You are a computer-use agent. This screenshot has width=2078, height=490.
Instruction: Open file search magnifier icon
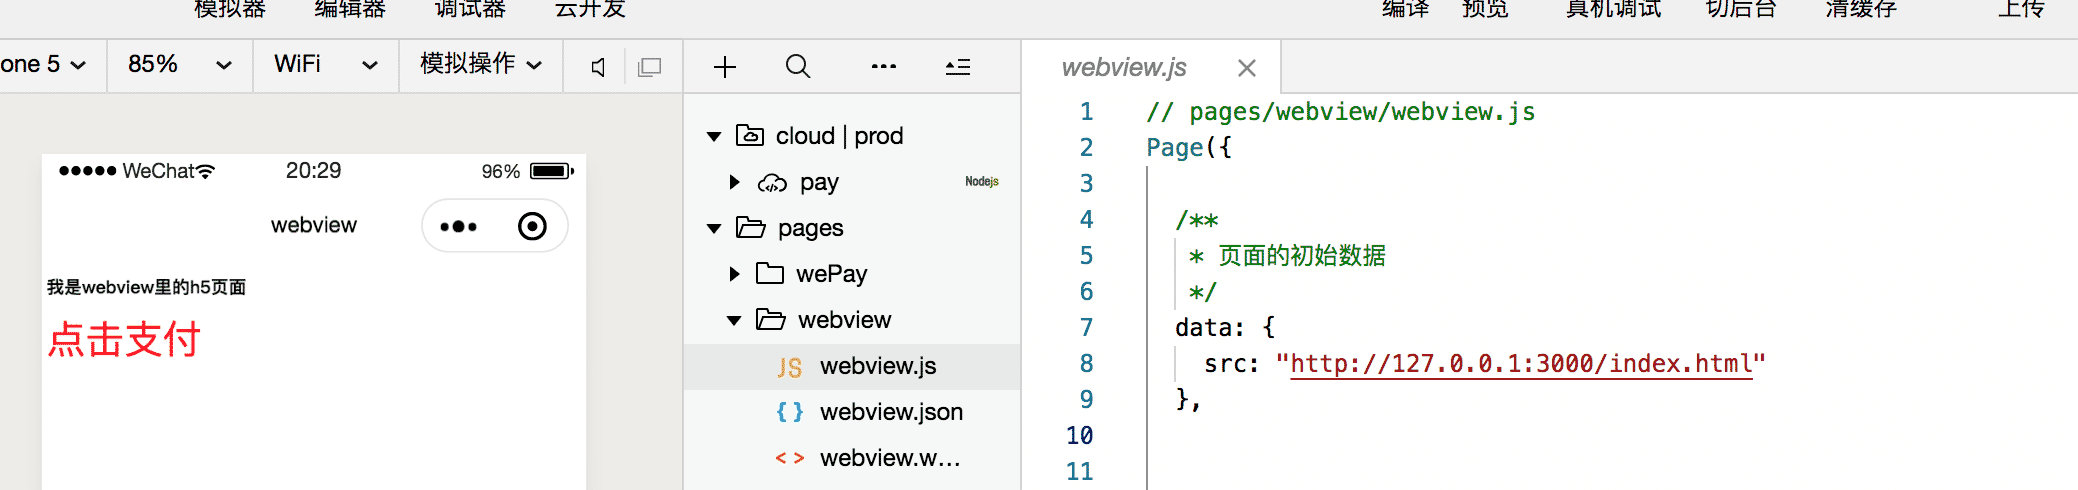pos(797,67)
